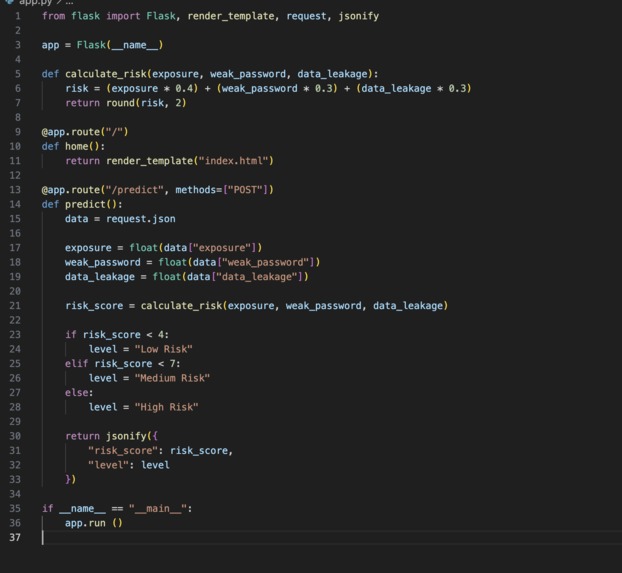Click the "__main__" string on line 35

pyautogui.click(x=158, y=509)
